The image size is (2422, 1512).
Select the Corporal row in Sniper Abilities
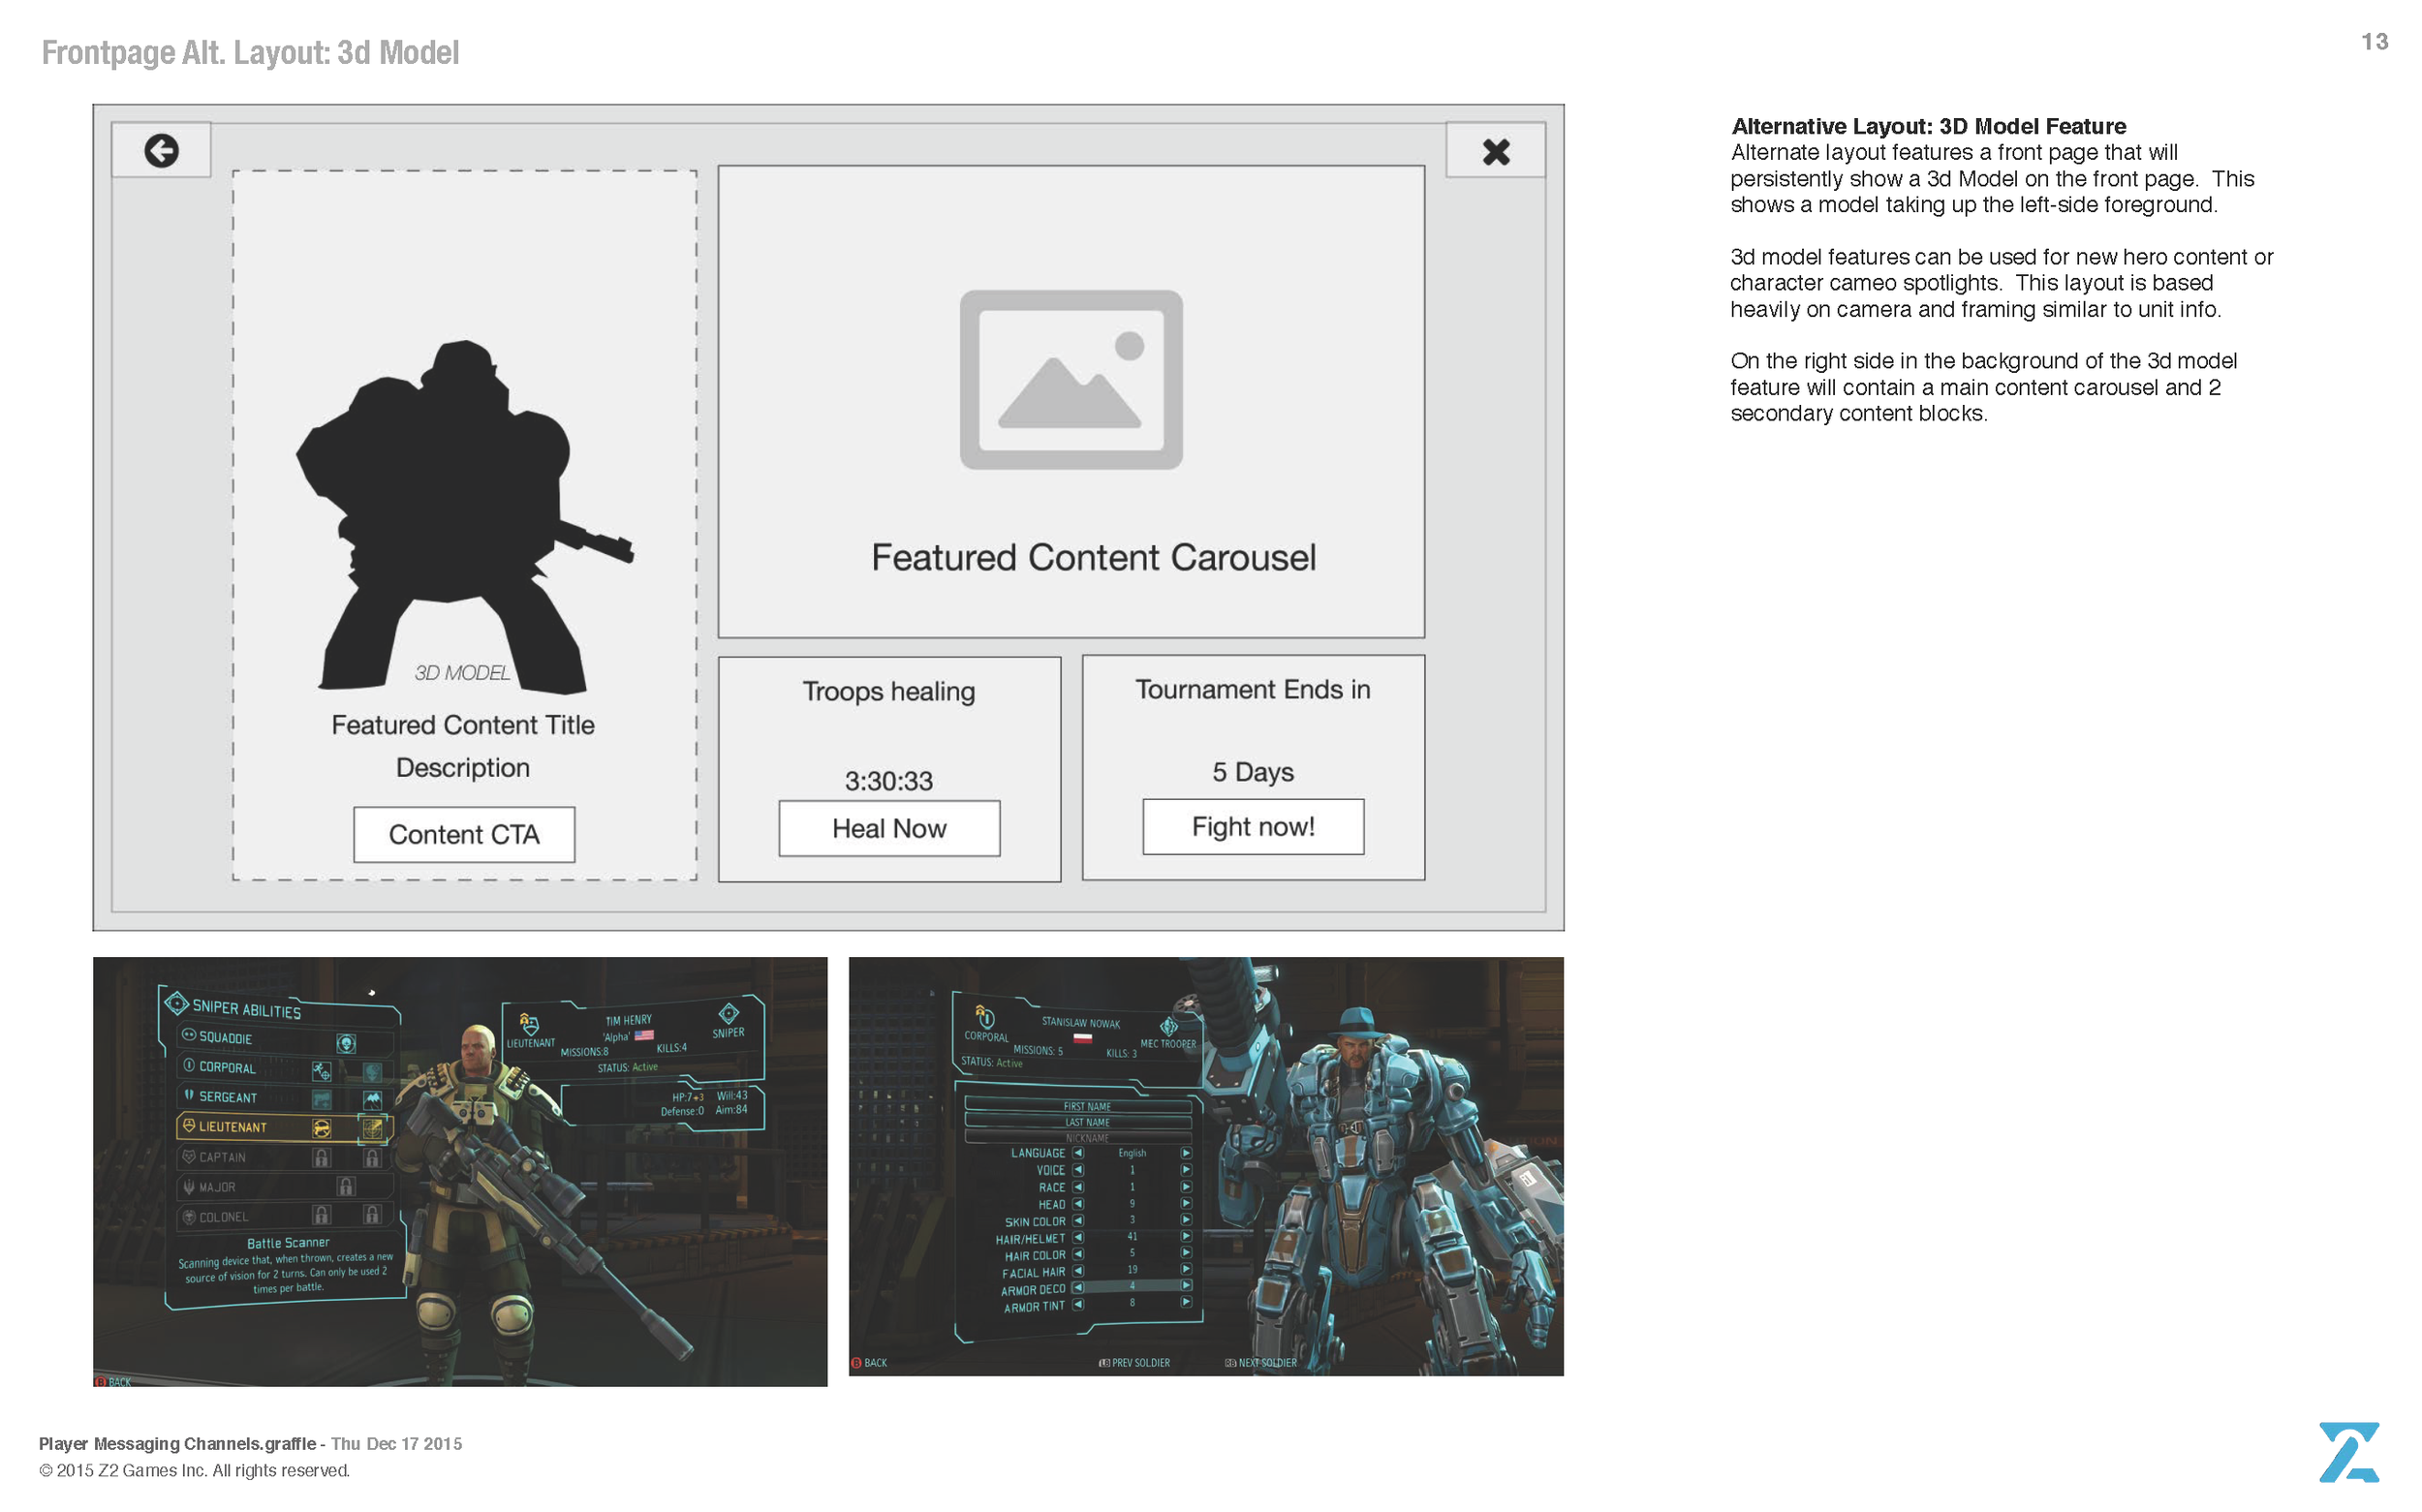pos(285,1069)
